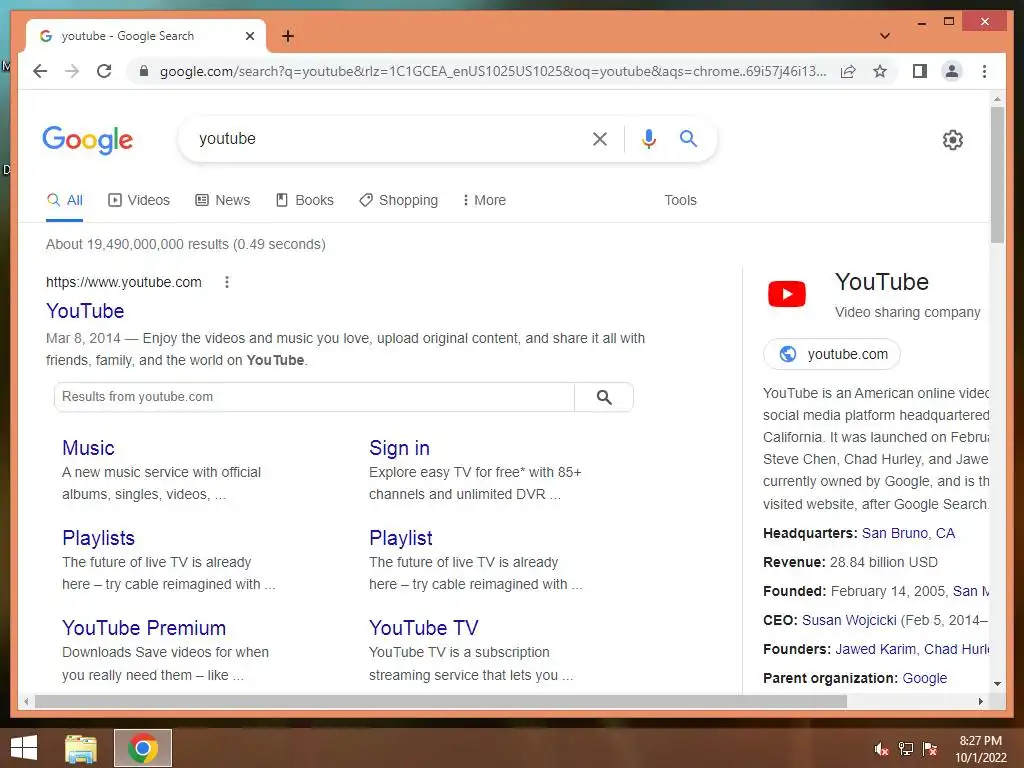Start voice search with microphone icon

(648, 138)
